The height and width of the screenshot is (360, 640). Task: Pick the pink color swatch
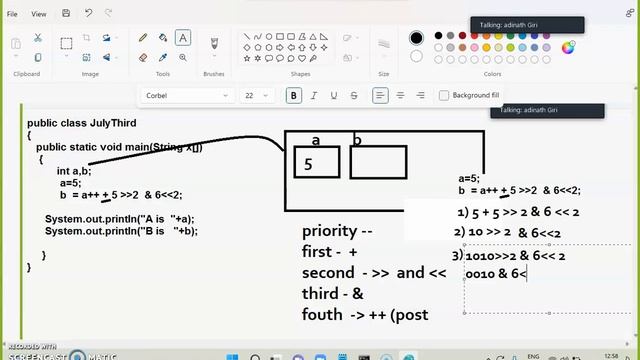pos(474,47)
